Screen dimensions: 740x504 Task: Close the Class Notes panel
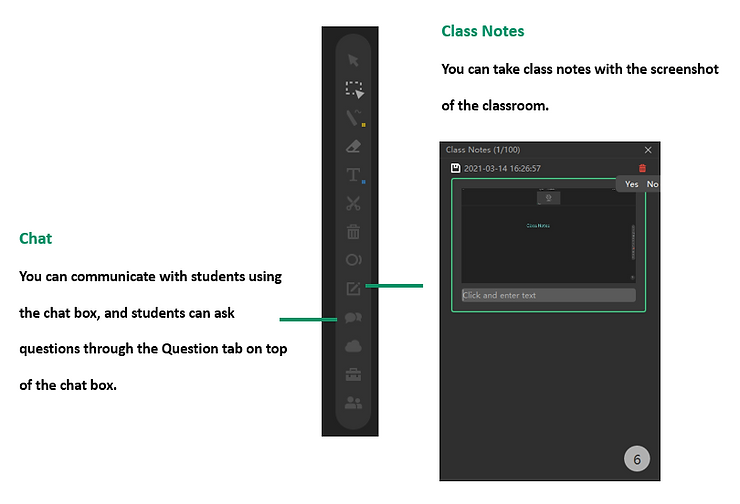click(x=648, y=150)
